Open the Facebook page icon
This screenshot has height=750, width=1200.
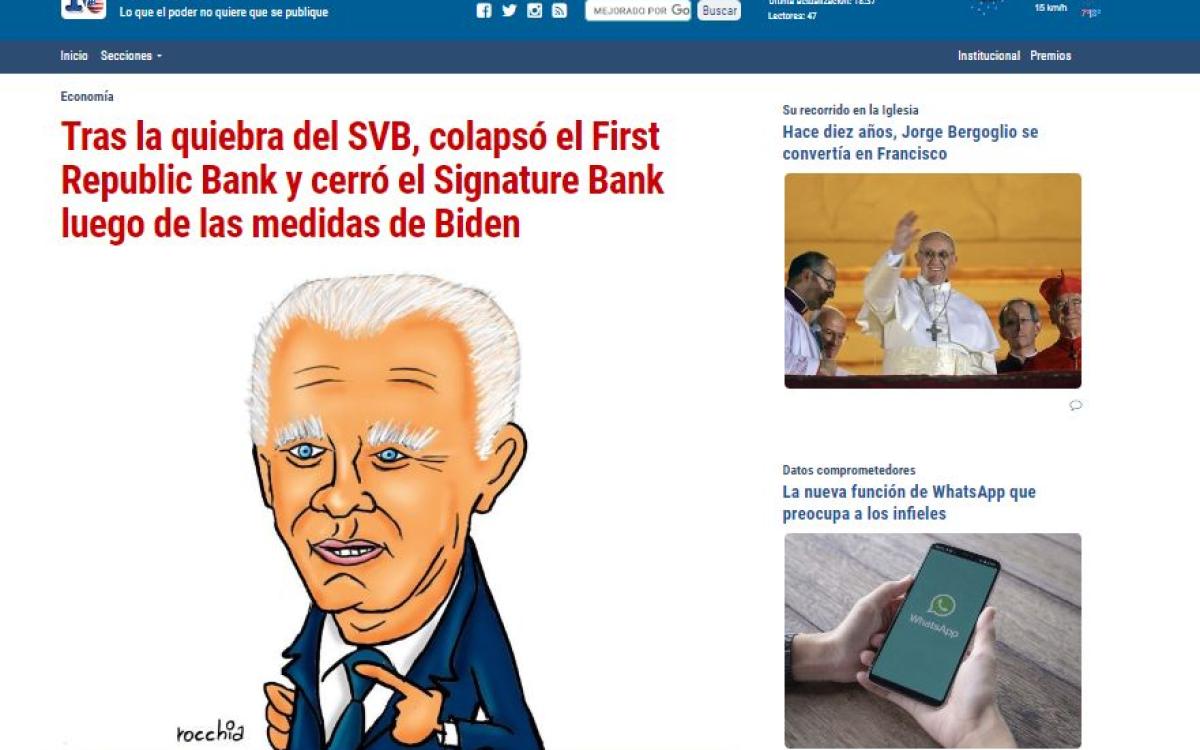point(484,11)
